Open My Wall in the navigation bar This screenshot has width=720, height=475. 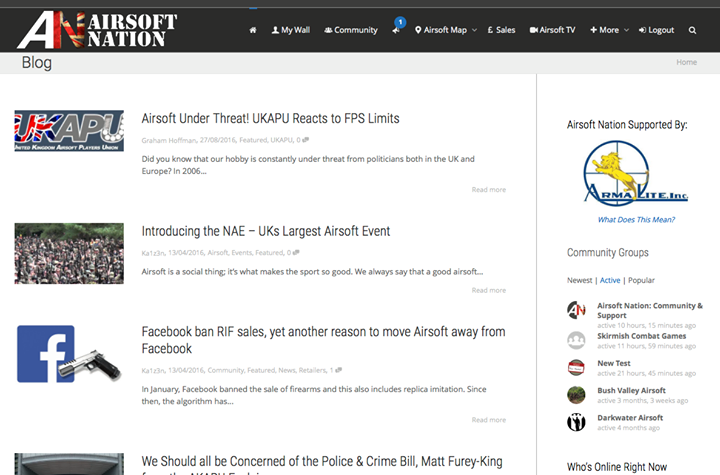click(291, 30)
